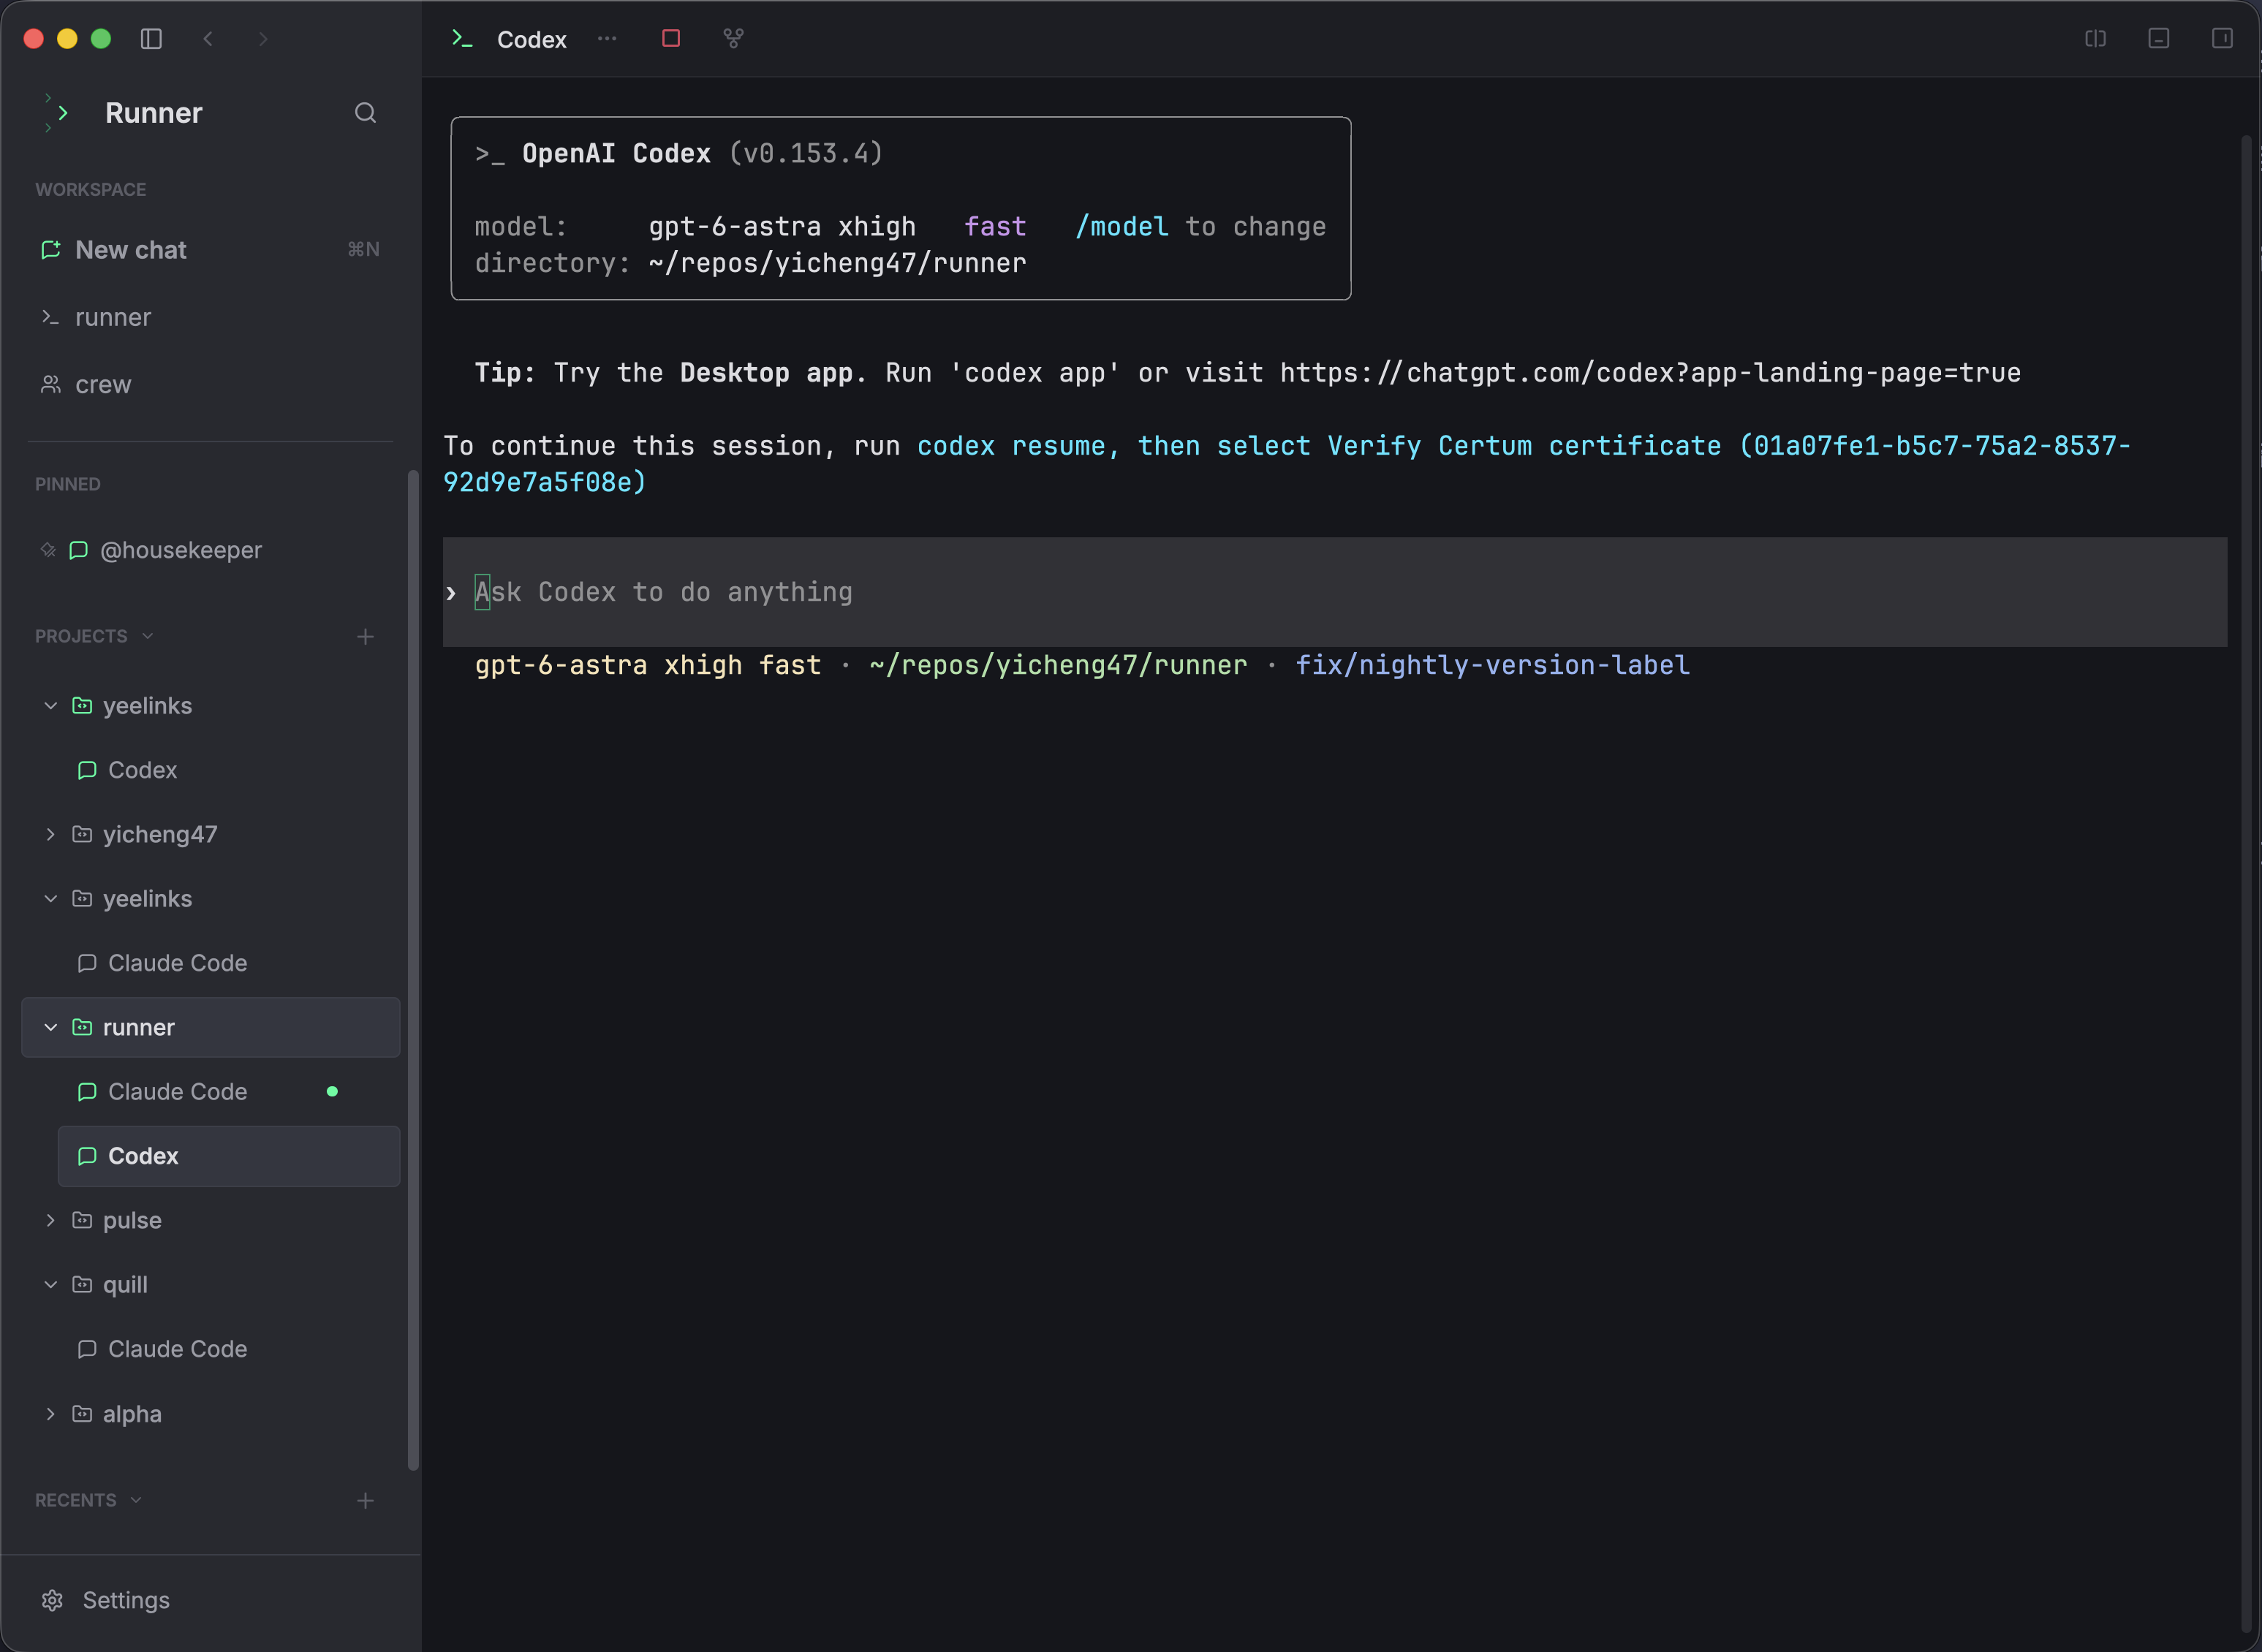Click the quill folder icon
Screen dimensions: 2262x1652
coord(82,1284)
